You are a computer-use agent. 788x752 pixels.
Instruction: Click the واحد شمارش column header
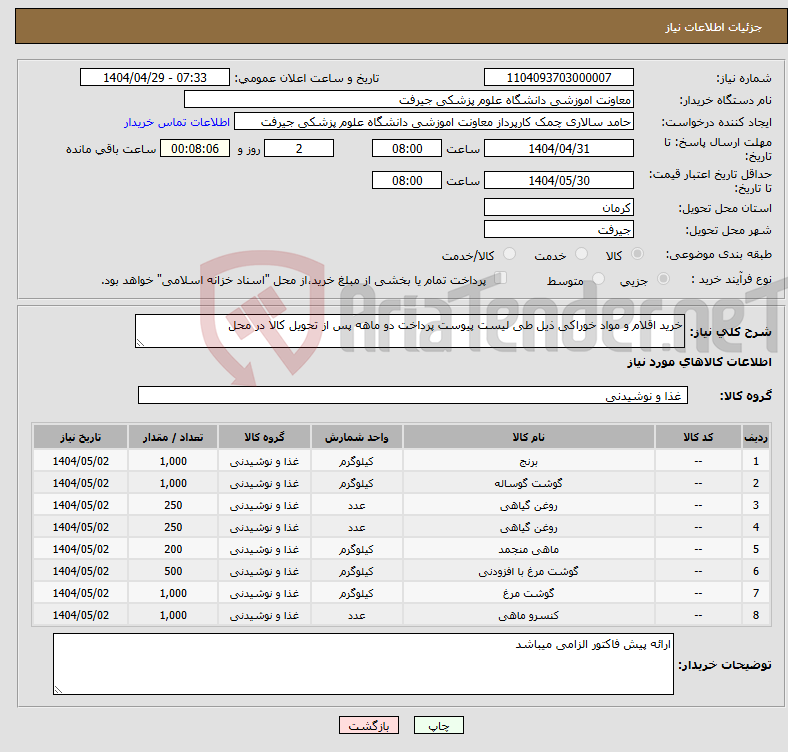[x=356, y=437]
